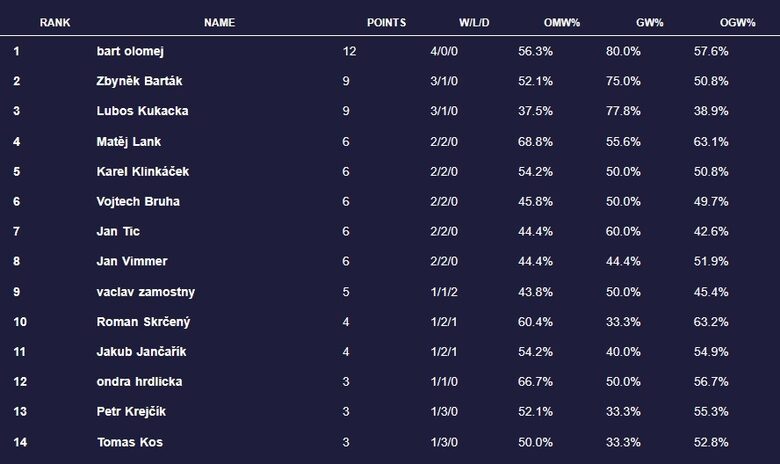Sort by the NAME column header

pos(219,22)
